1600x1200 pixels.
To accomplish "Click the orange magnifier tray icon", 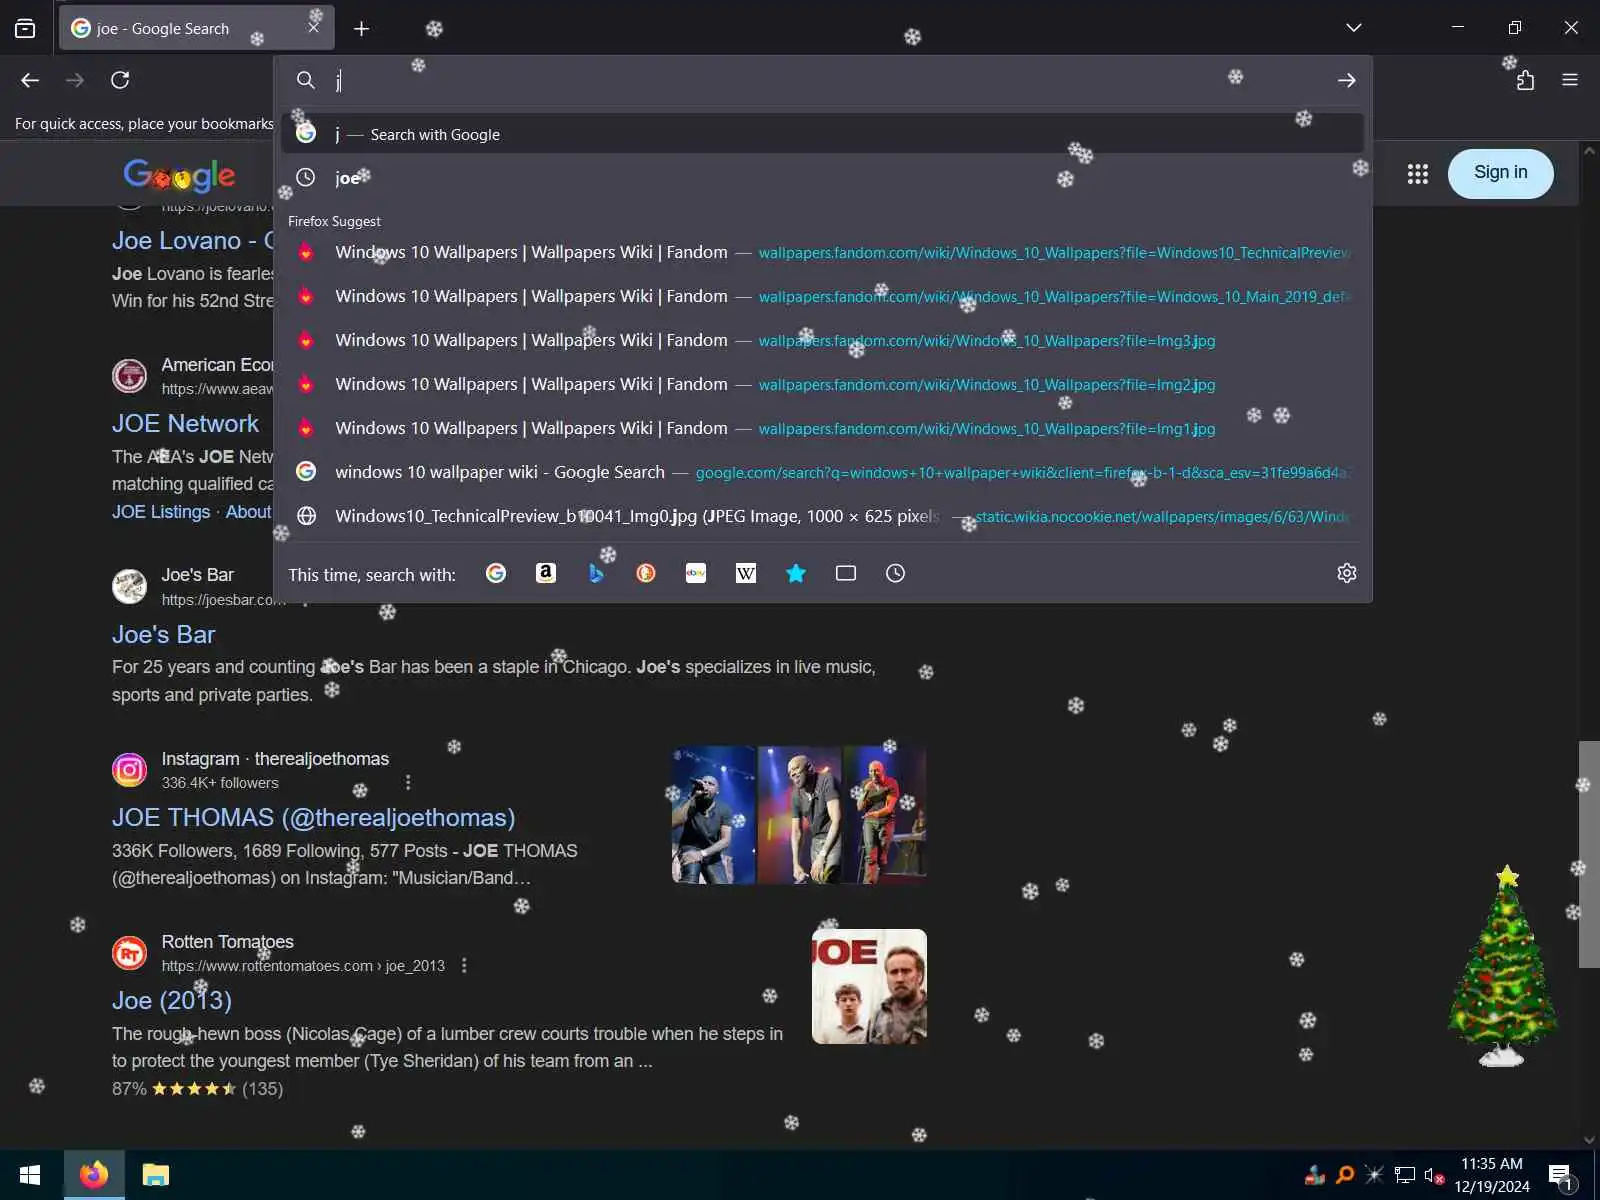I will pyautogui.click(x=1345, y=1176).
